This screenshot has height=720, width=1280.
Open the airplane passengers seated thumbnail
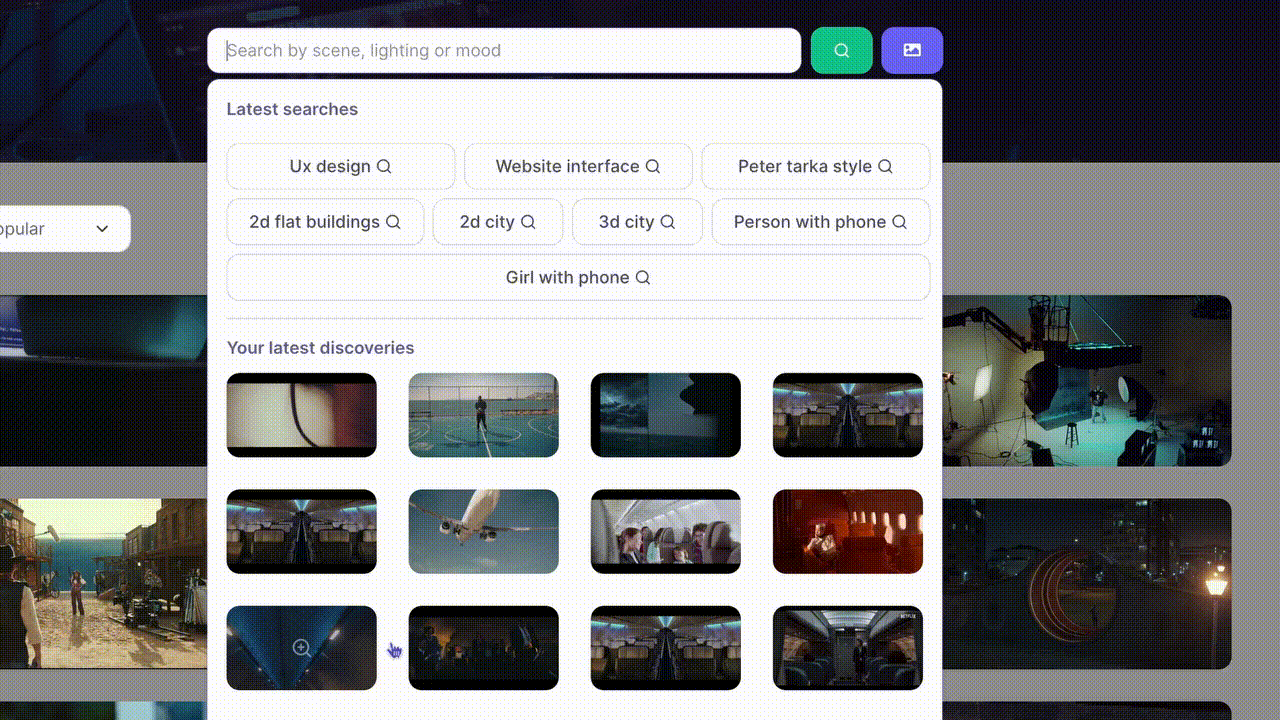tap(666, 531)
